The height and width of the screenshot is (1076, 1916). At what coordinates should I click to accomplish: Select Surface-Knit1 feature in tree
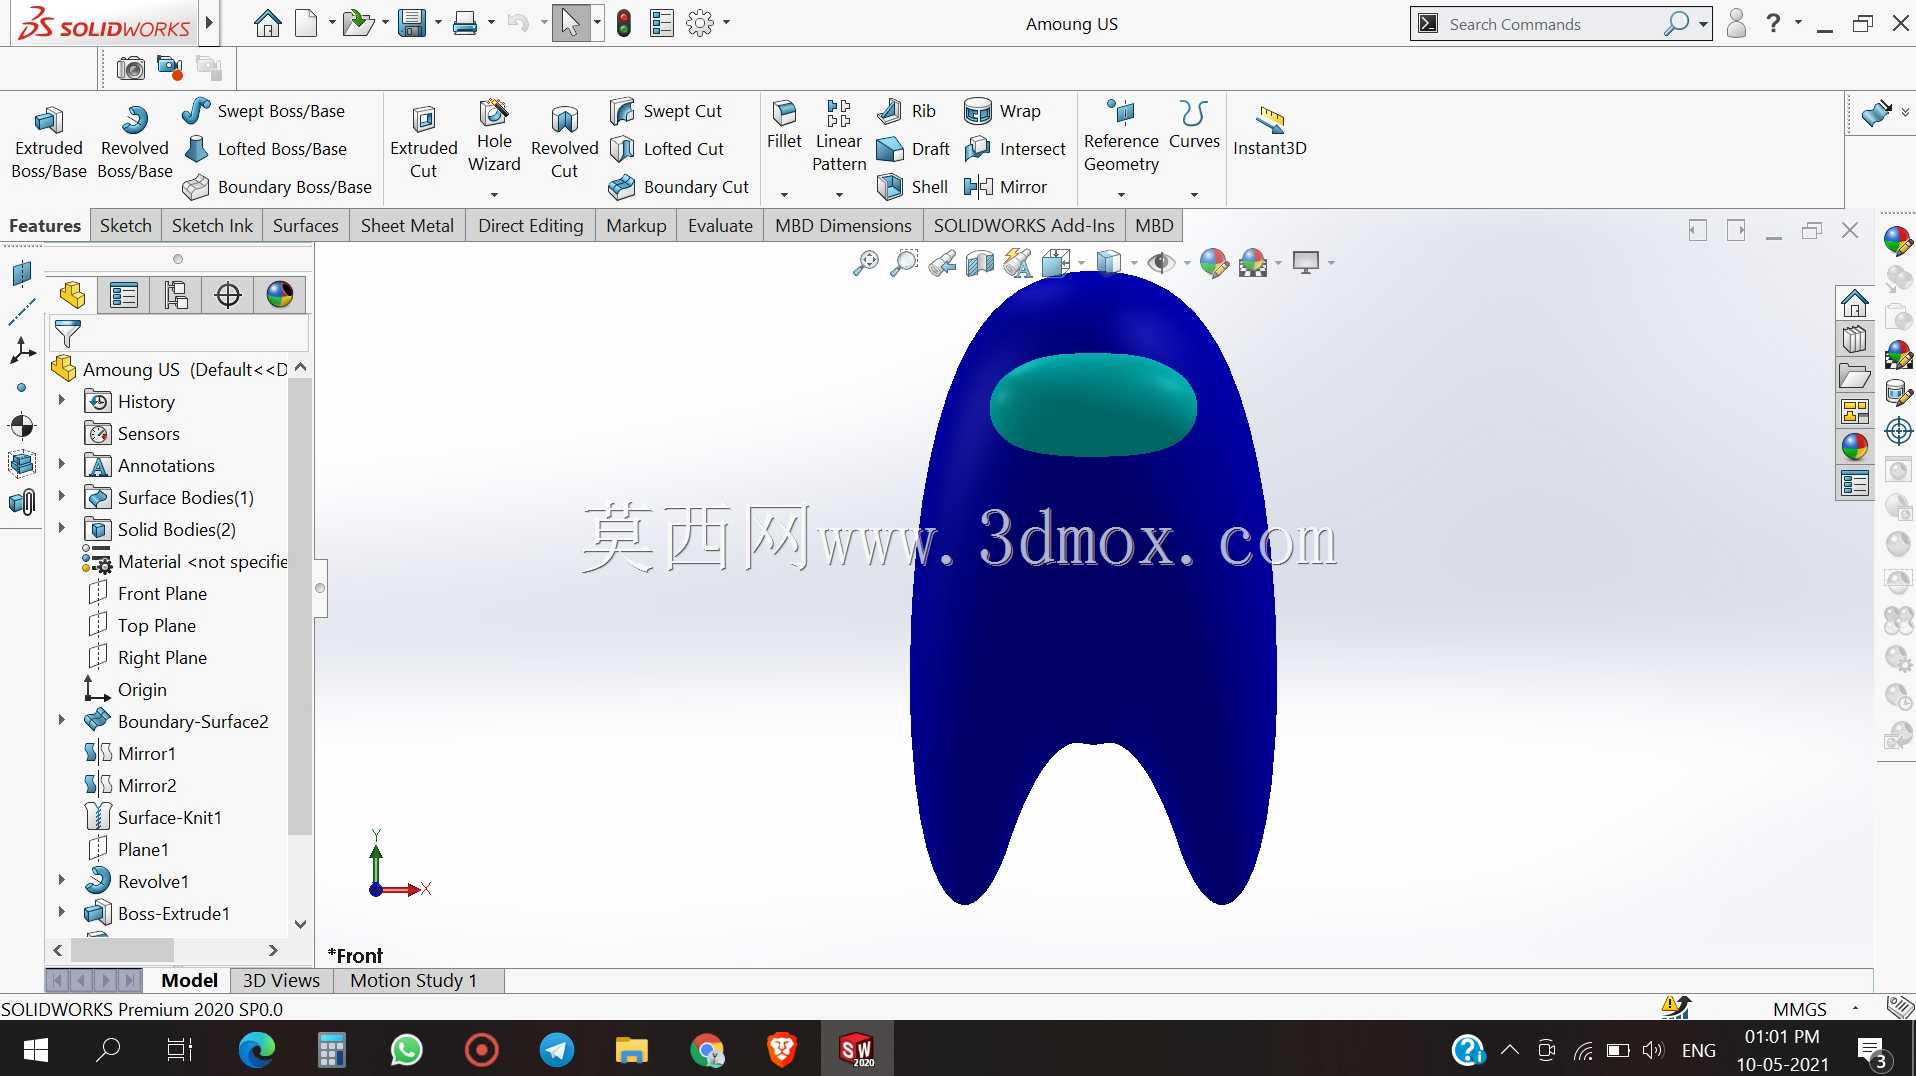point(169,817)
